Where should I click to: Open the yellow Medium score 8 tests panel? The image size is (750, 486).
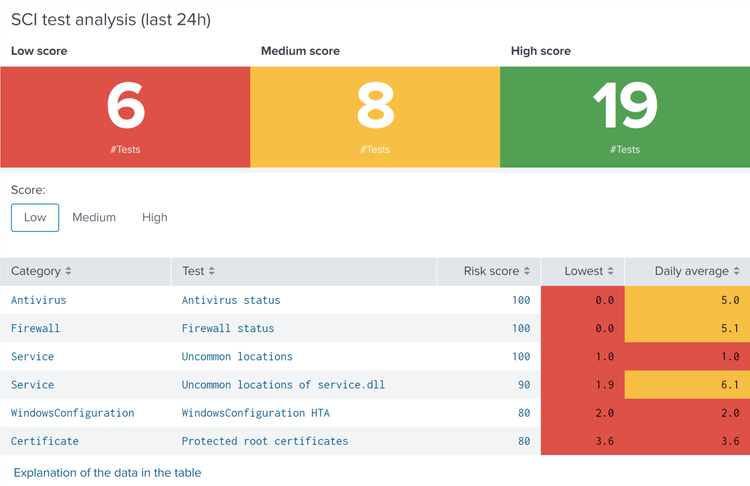[375, 117]
